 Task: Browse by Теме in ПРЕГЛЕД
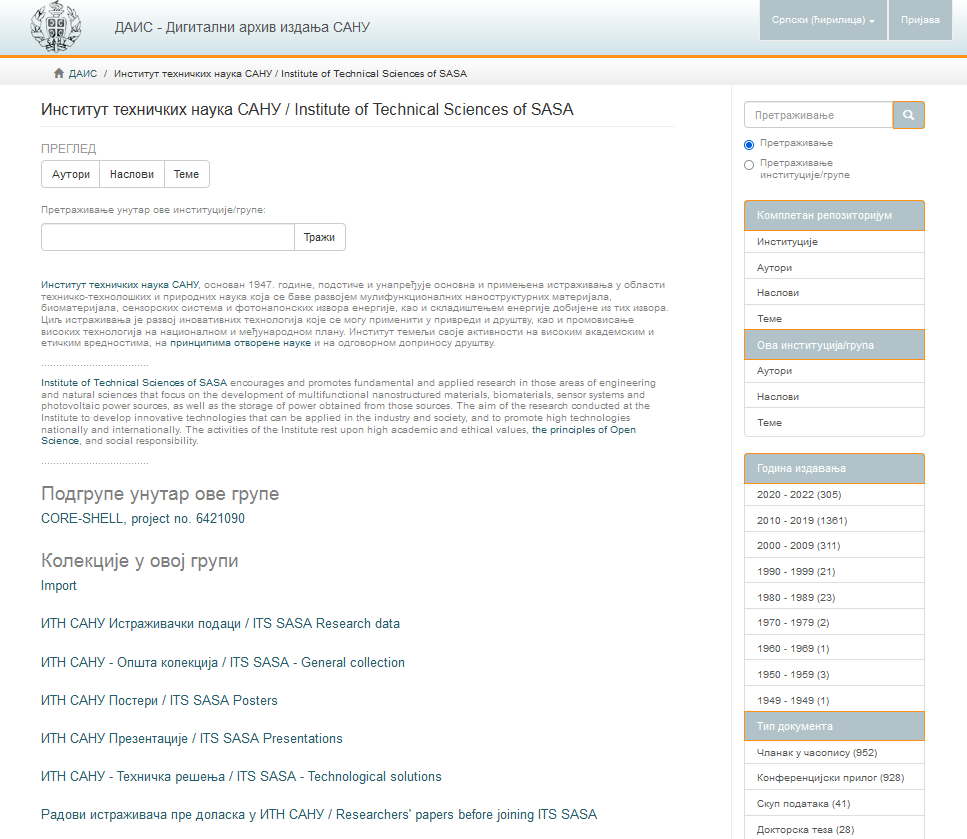point(186,174)
